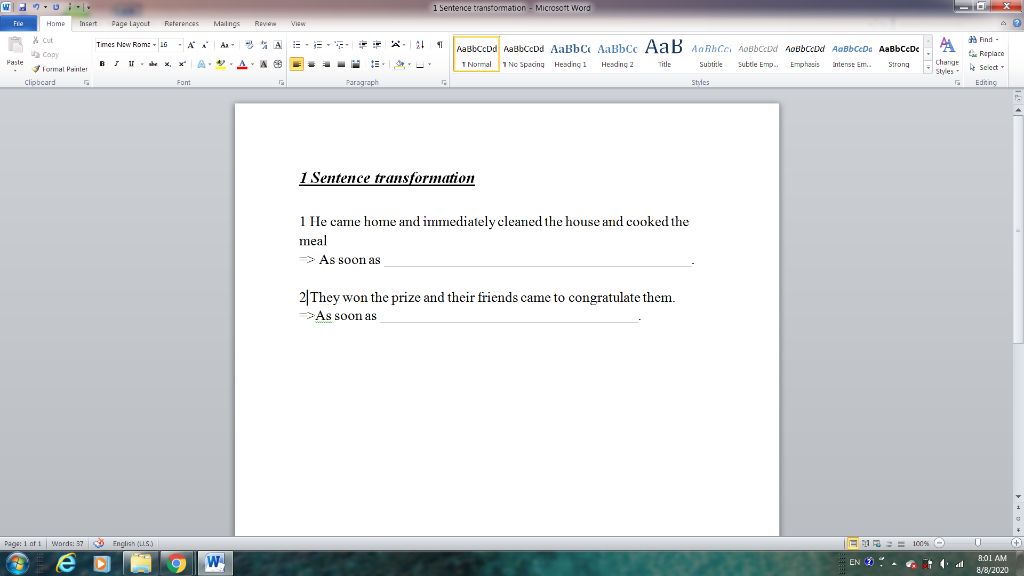Click the Words: 37 status indicator
Image resolution: width=1024 pixels, height=576 pixels.
(67, 543)
